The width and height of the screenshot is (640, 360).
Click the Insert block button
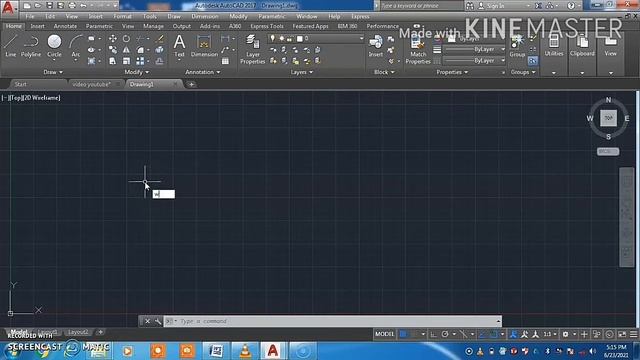[x=376, y=46]
